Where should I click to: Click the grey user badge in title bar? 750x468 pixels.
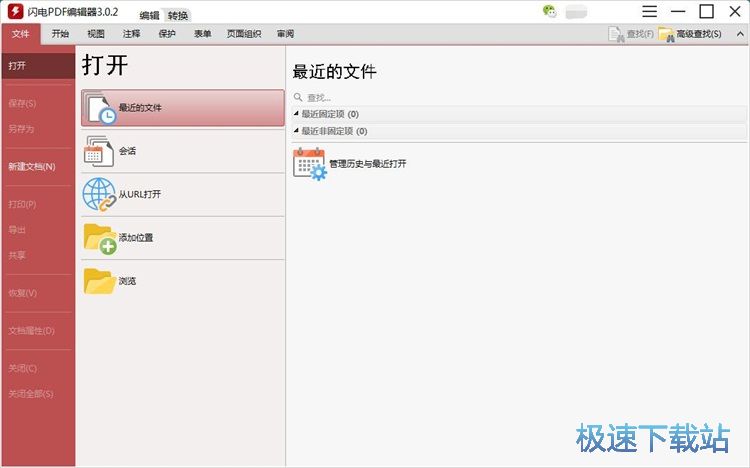[x=576, y=12]
